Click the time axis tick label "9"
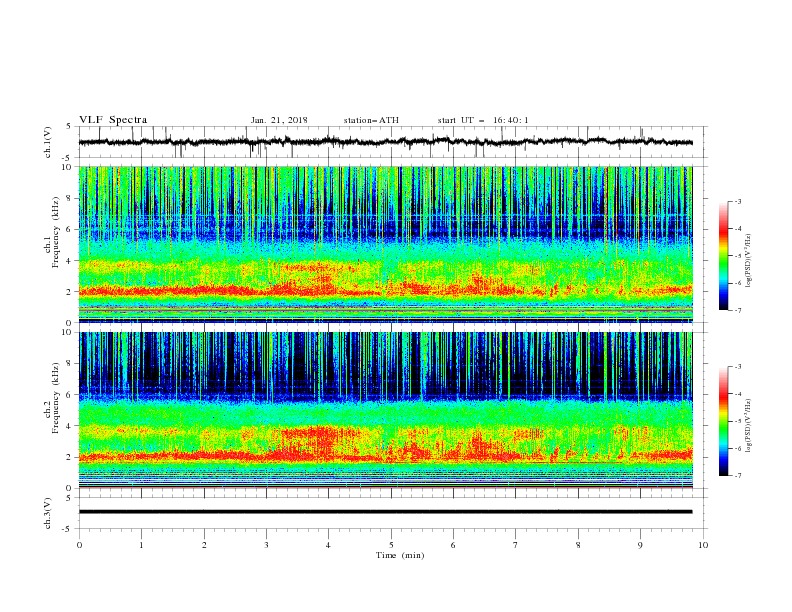 640,545
